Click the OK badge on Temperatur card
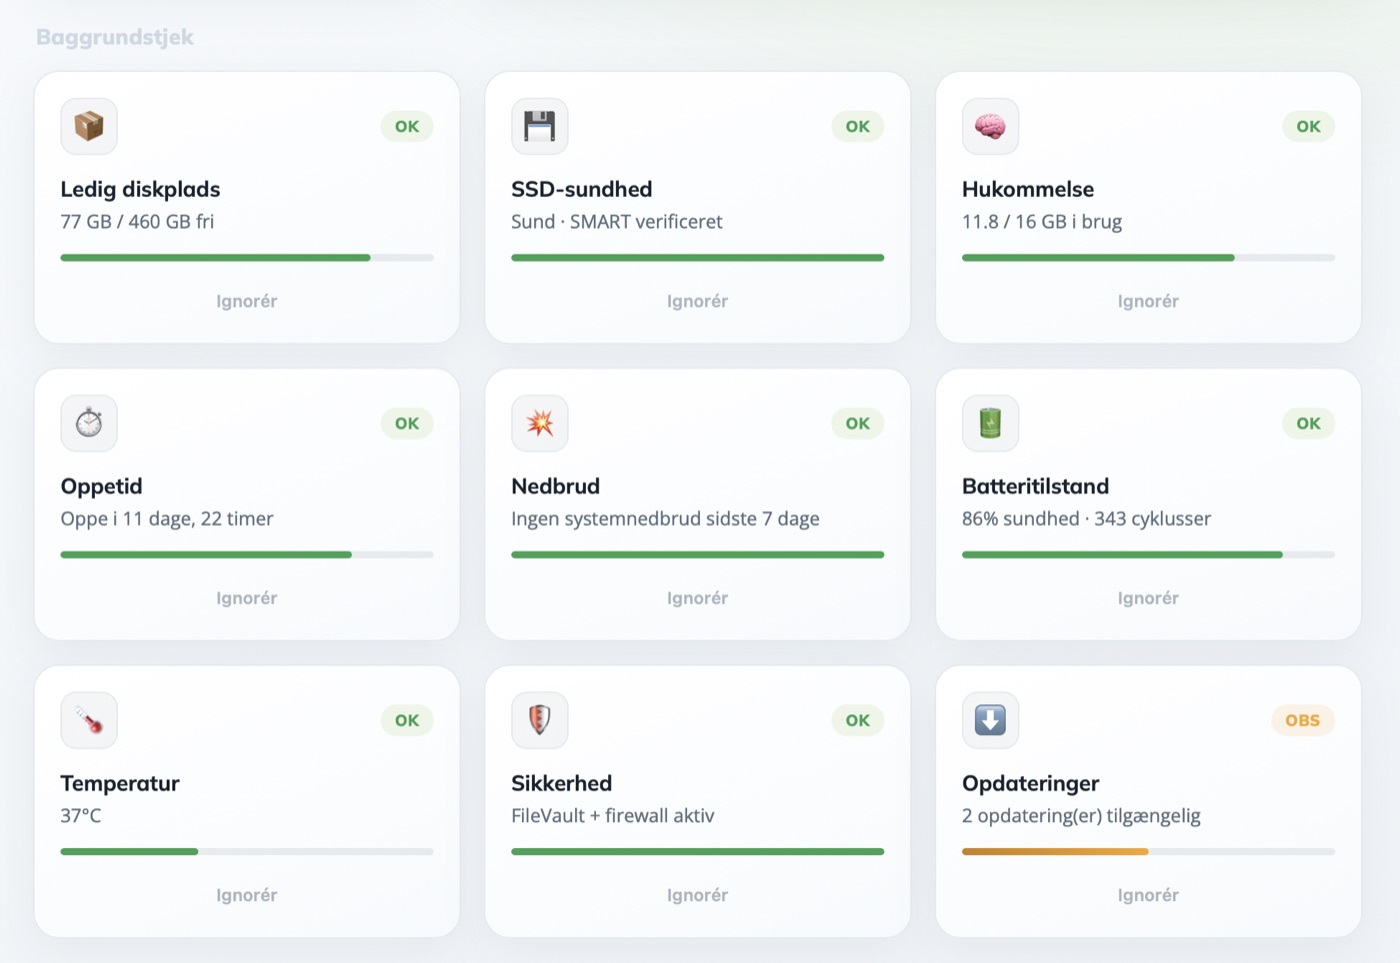 (407, 720)
